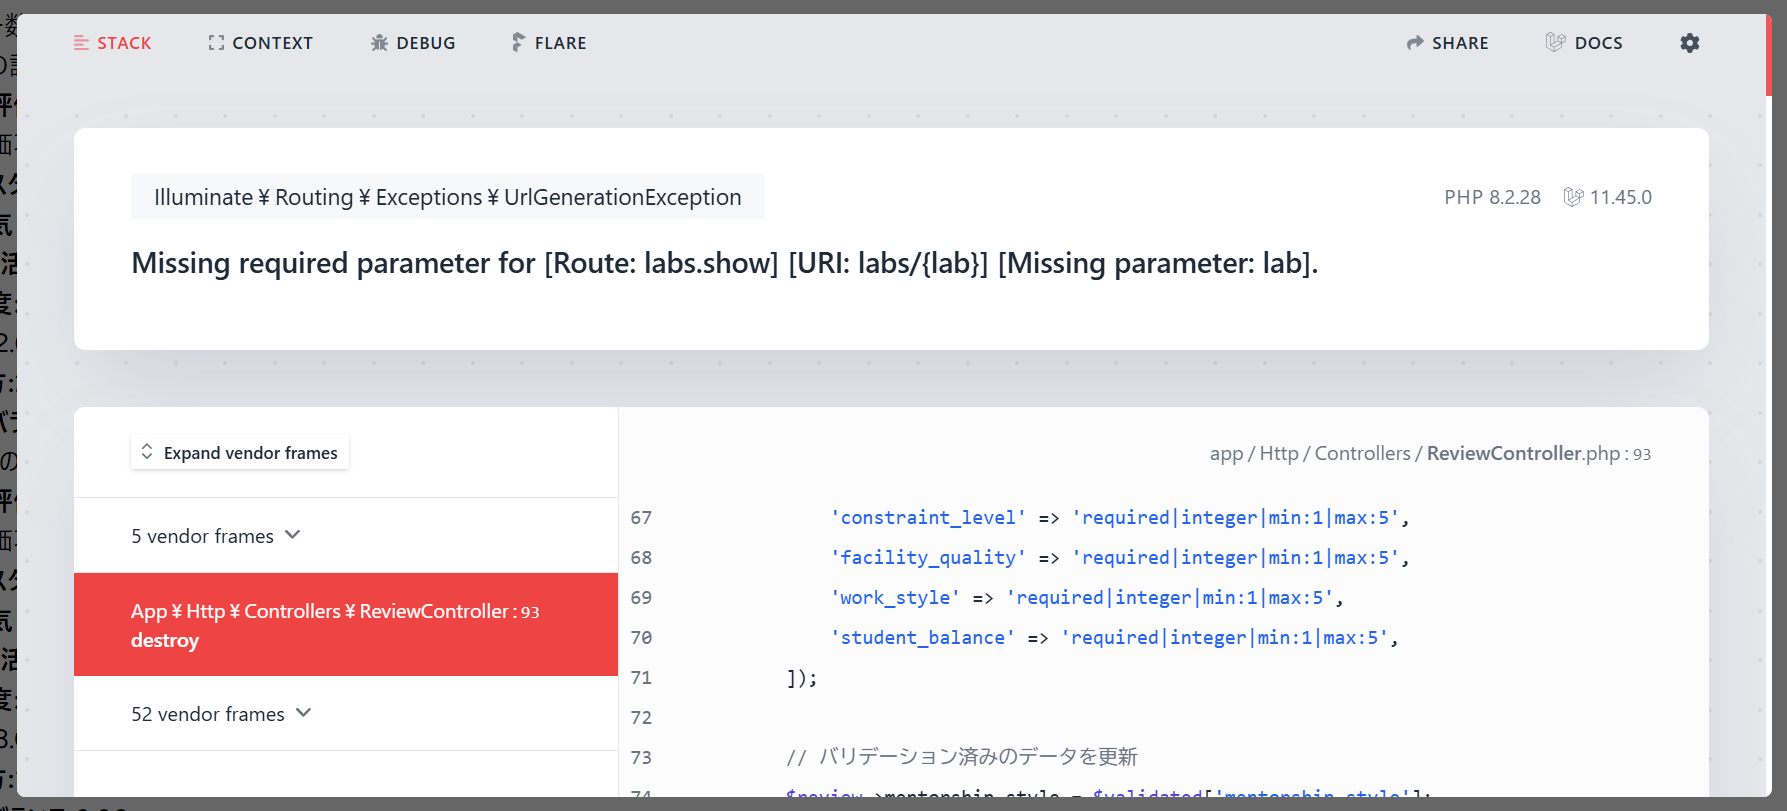Switch to the Context tab

click(272, 43)
